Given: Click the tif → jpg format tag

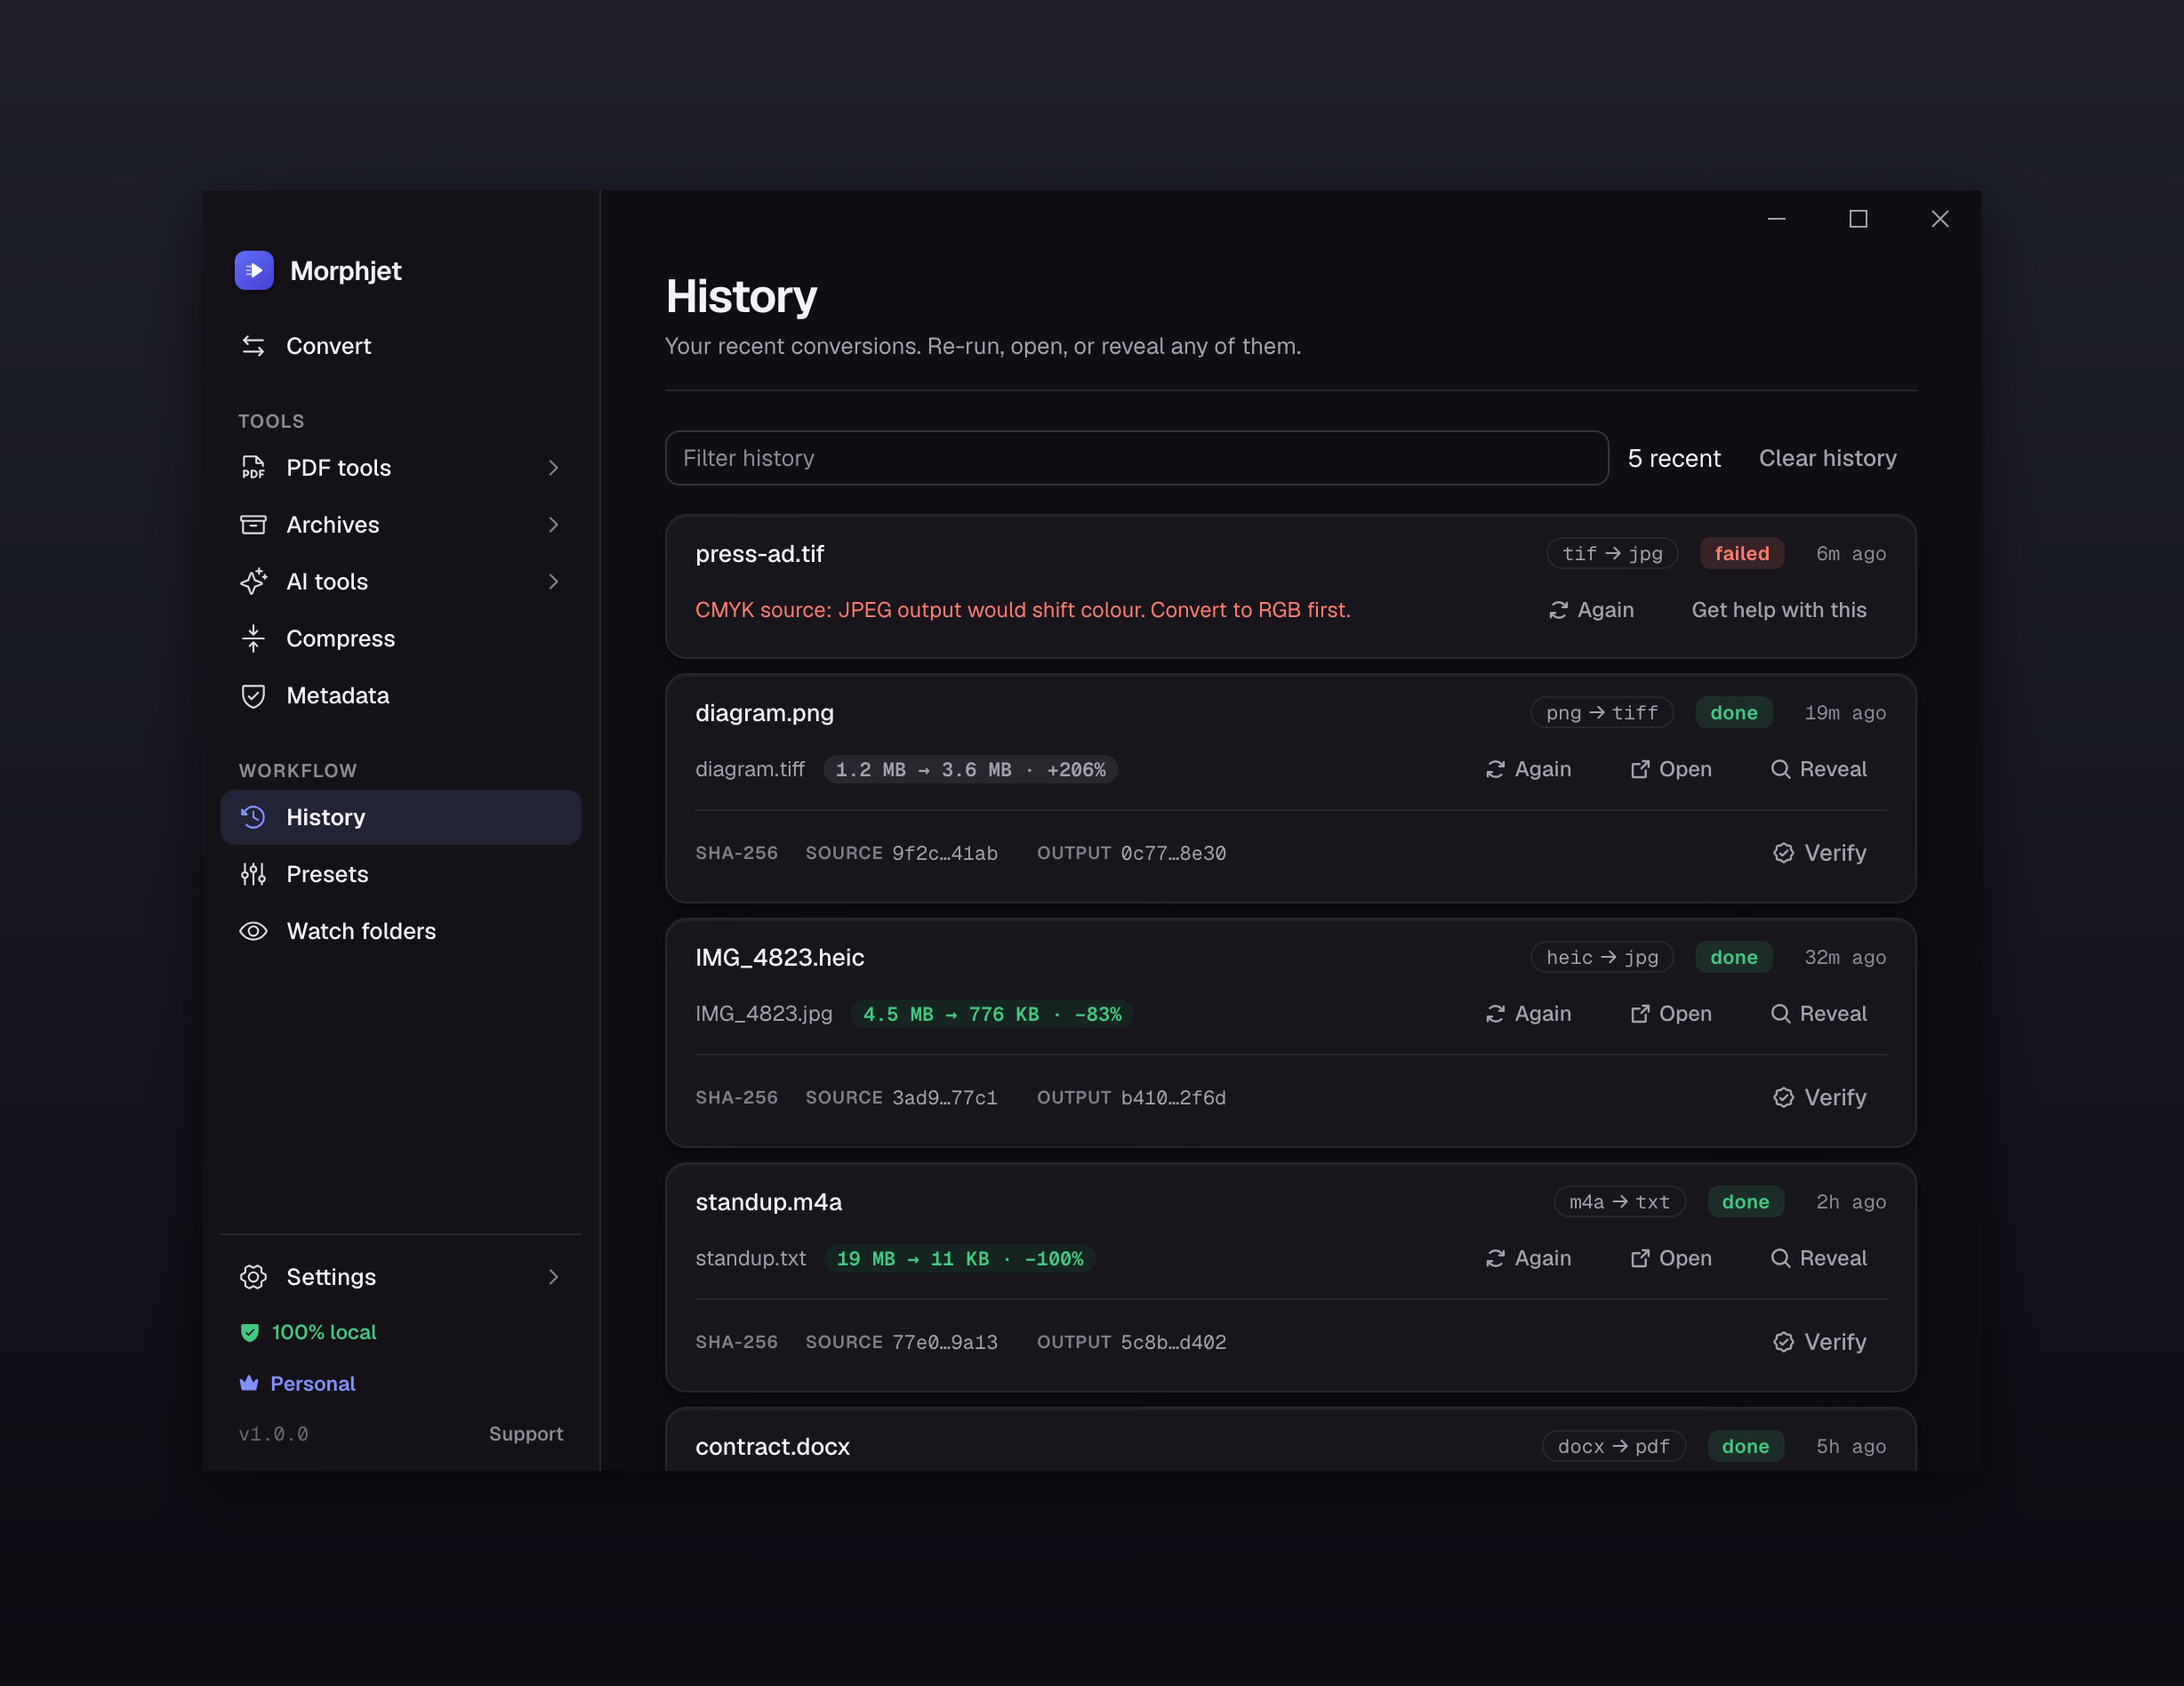Looking at the screenshot, I should (x=1612, y=553).
